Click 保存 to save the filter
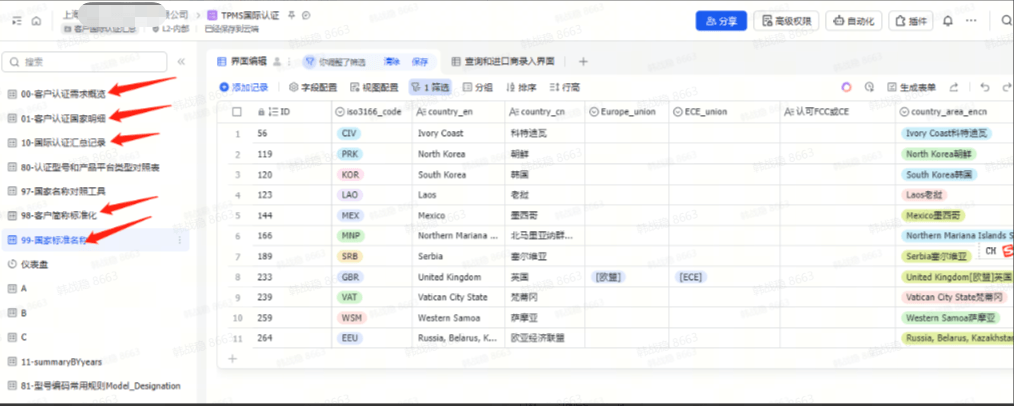The width and height of the screenshot is (1014, 406). point(420,62)
